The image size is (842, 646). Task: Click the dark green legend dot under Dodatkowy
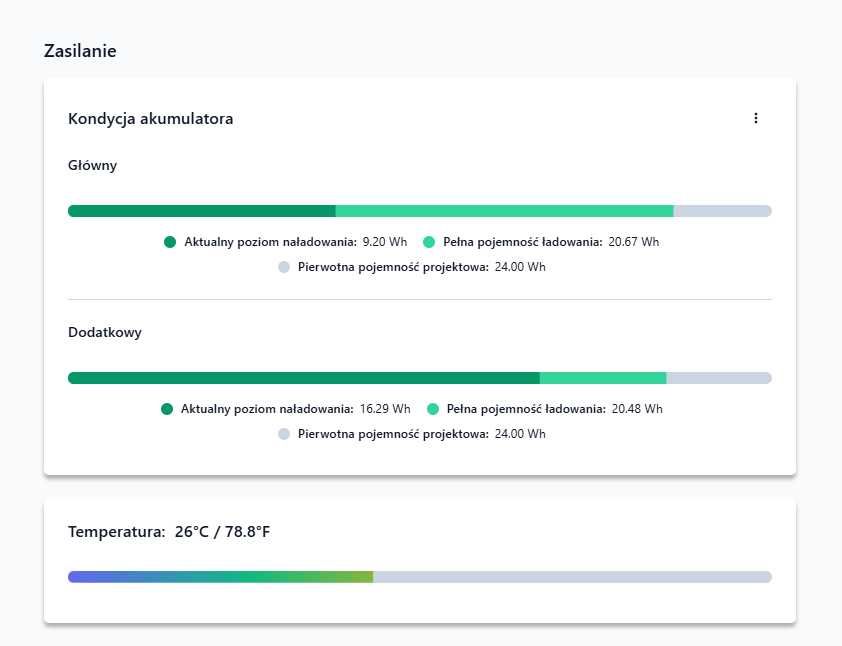[167, 409]
